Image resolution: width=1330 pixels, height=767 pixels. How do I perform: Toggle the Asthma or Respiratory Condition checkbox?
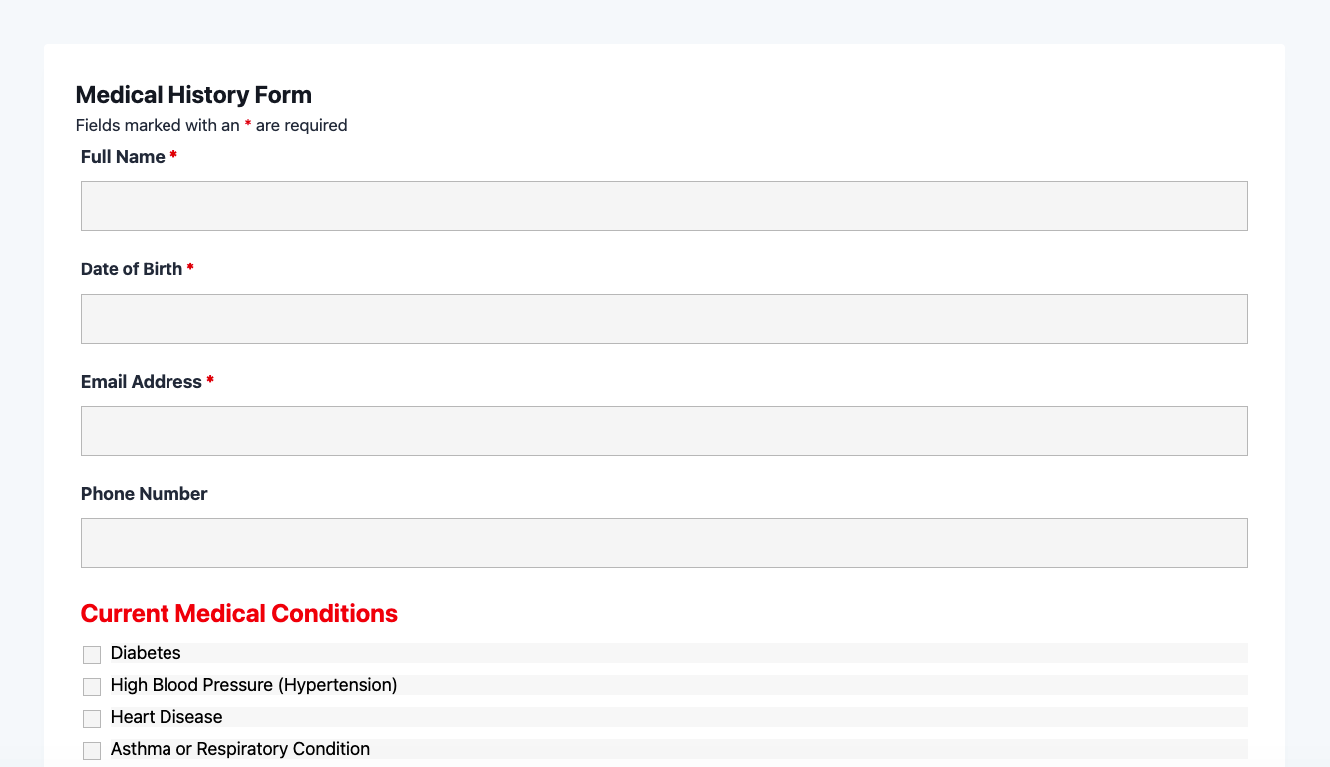coord(92,751)
